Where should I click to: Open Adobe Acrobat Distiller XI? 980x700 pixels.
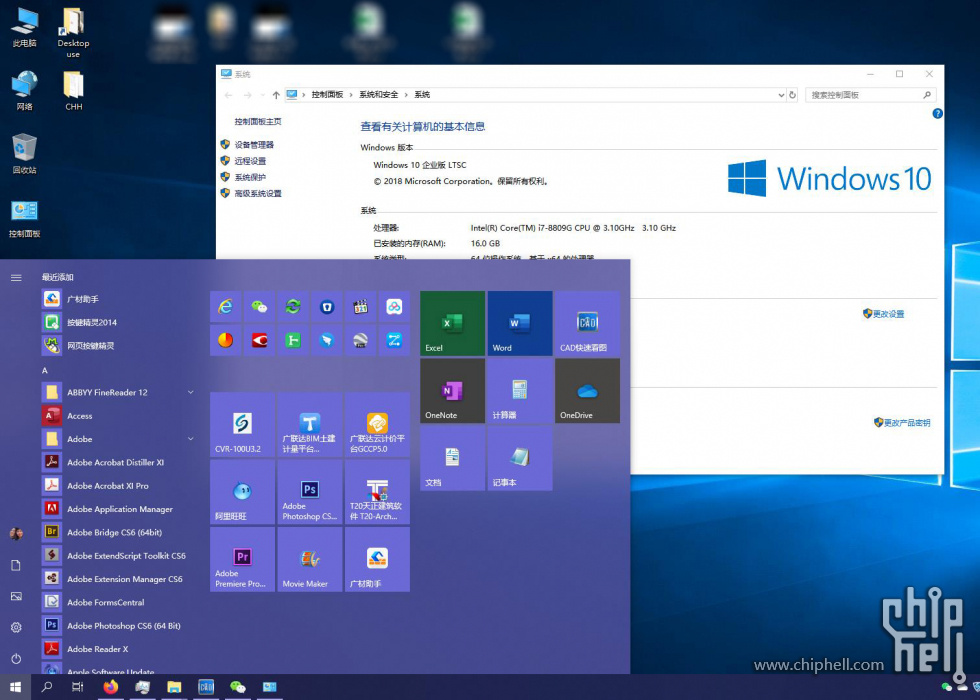point(119,462)
